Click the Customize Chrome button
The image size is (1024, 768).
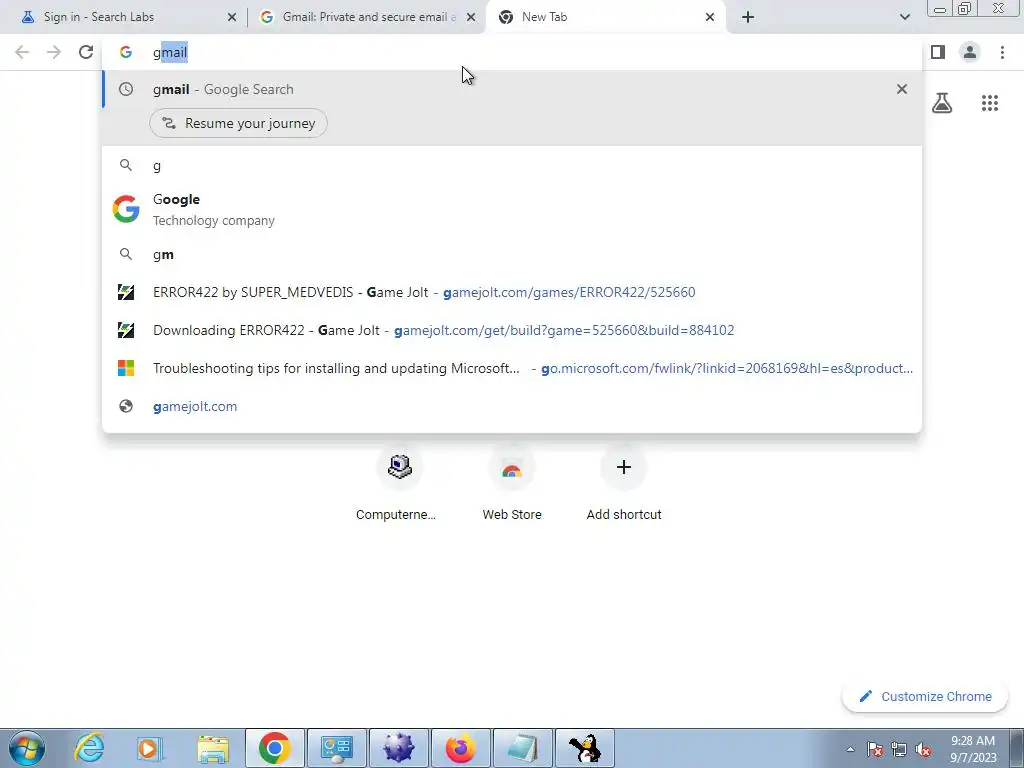point(925,696)
